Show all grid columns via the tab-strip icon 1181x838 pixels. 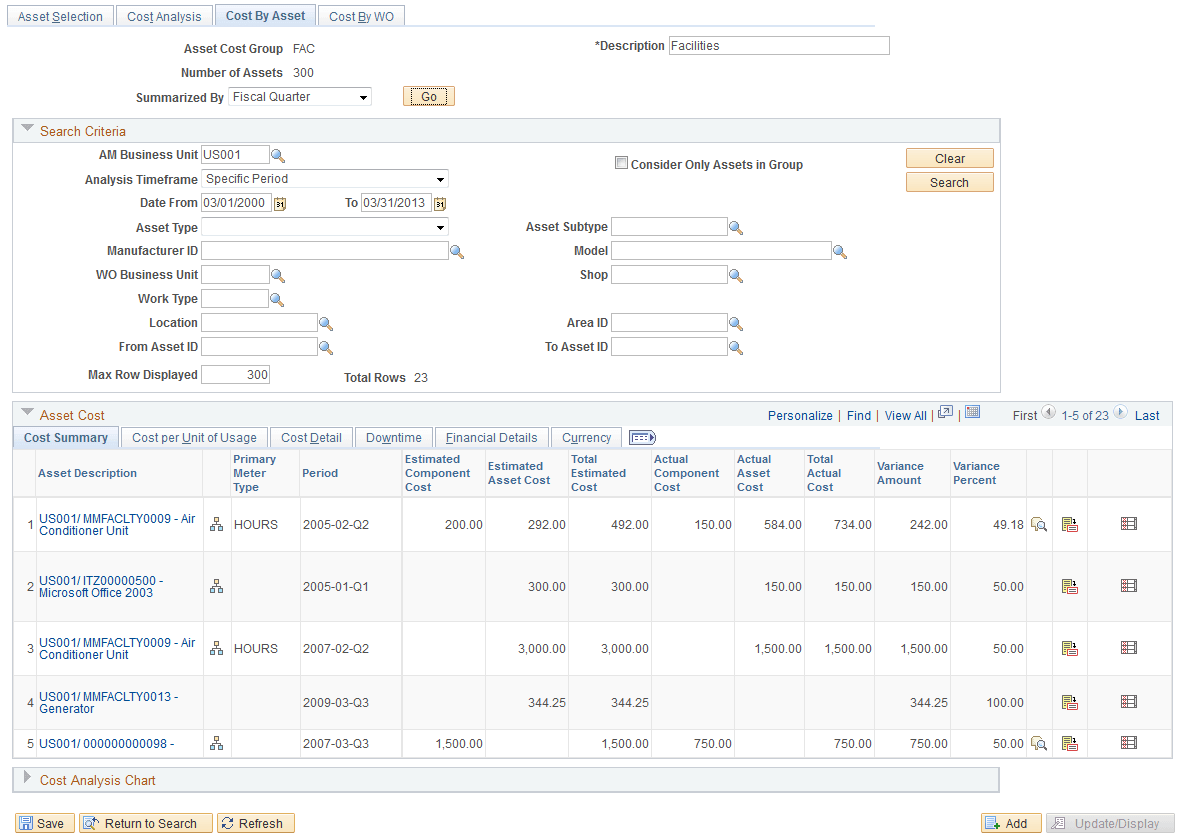(x=641, y=437)
